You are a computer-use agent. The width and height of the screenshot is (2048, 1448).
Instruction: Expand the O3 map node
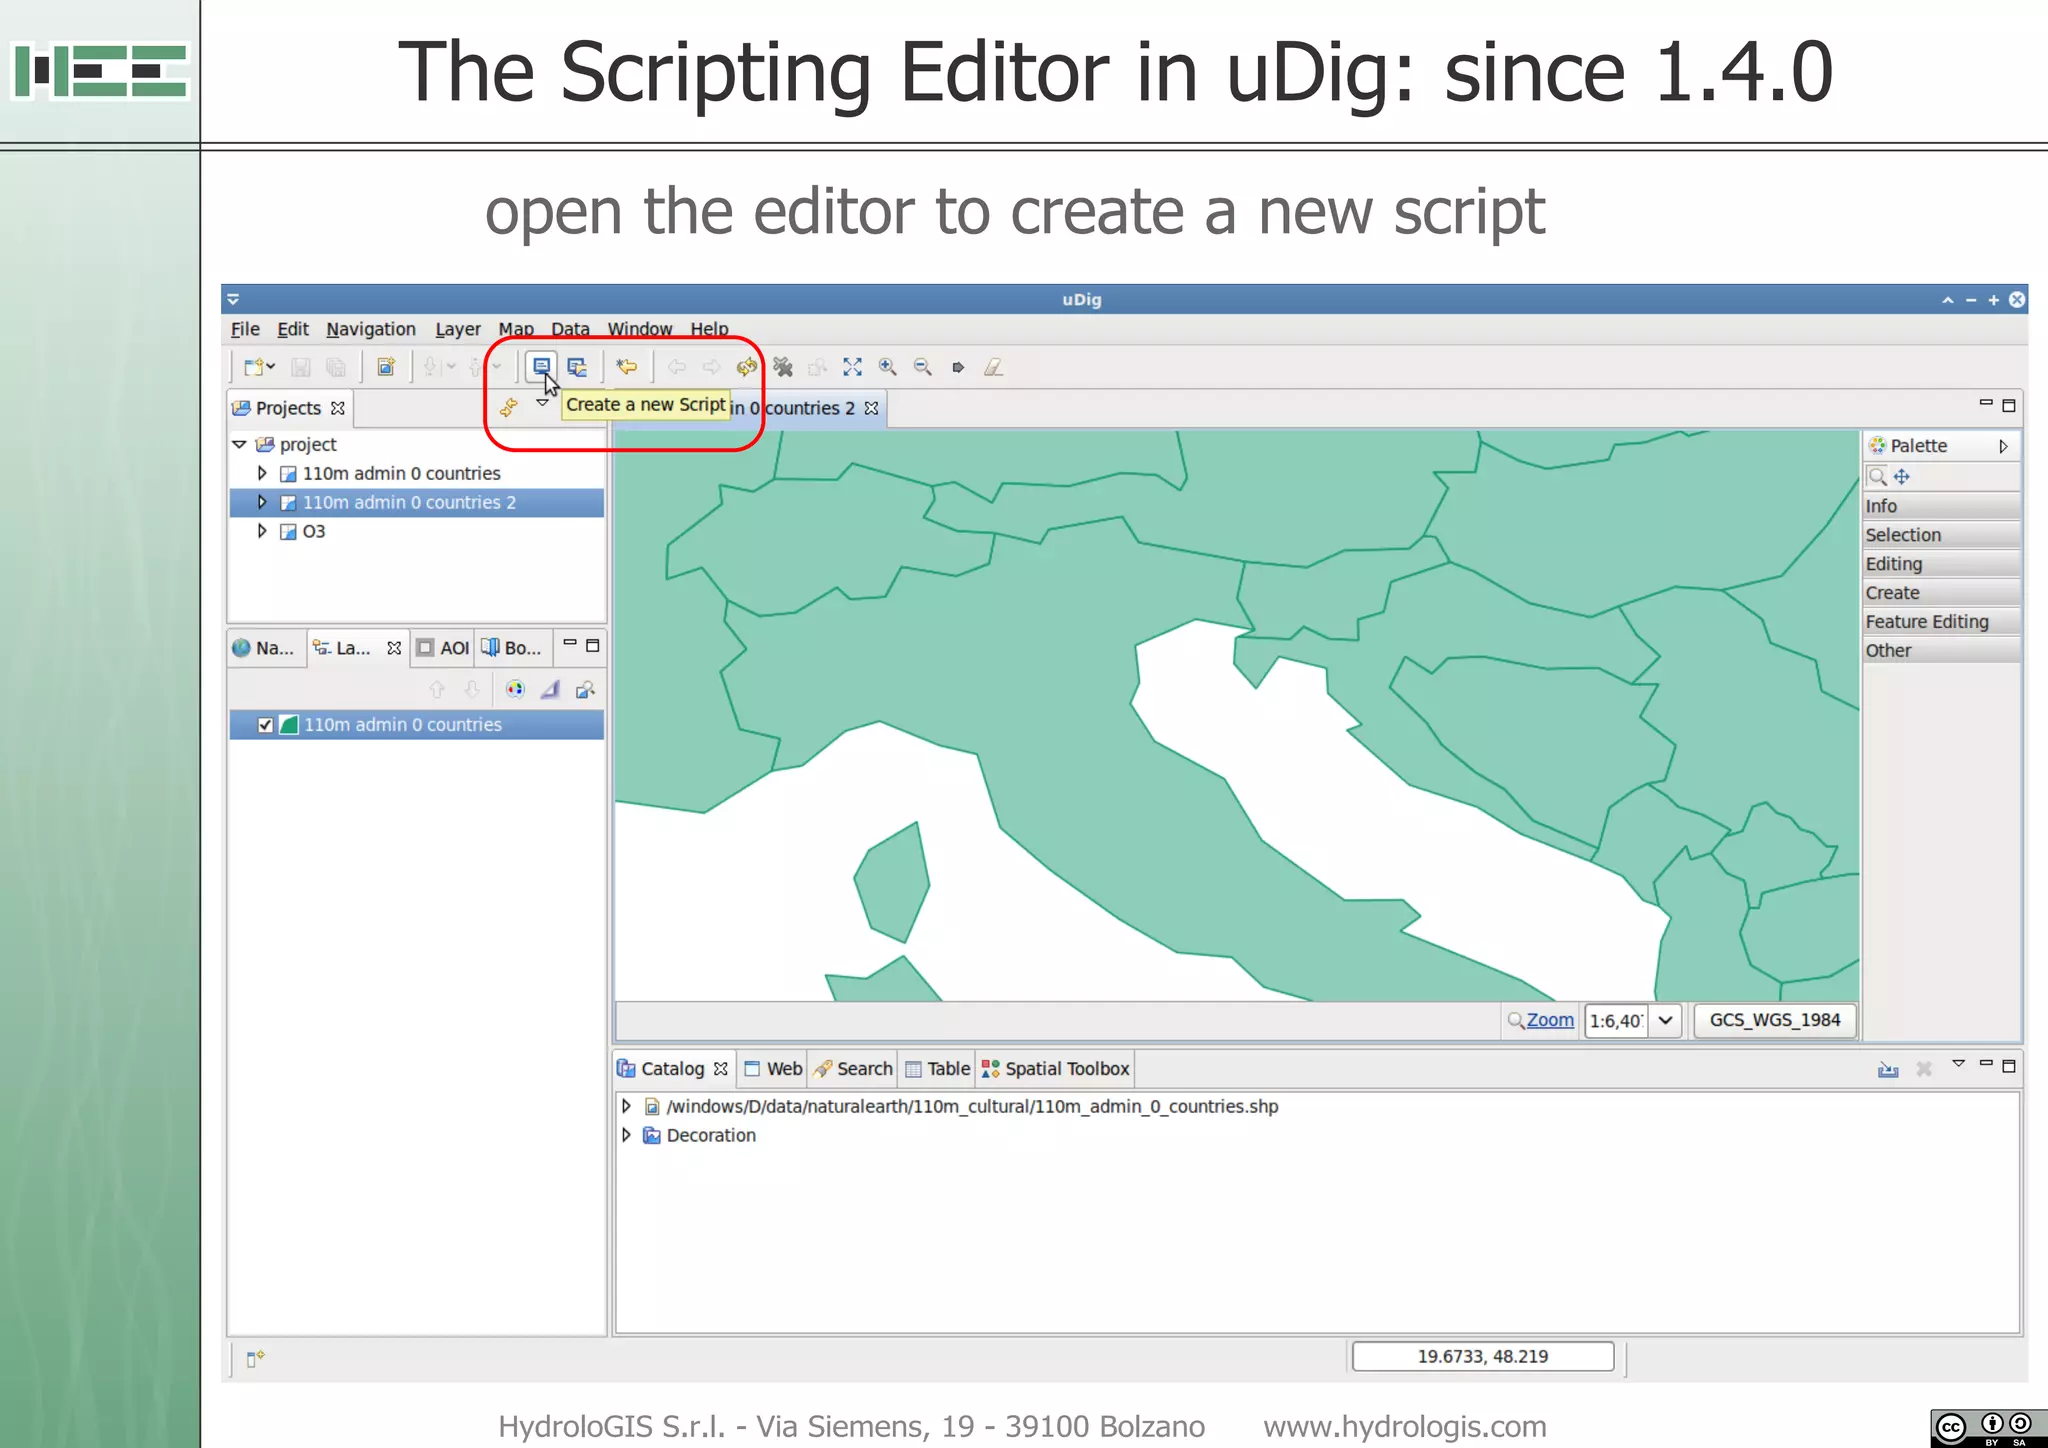click(262, 530)
